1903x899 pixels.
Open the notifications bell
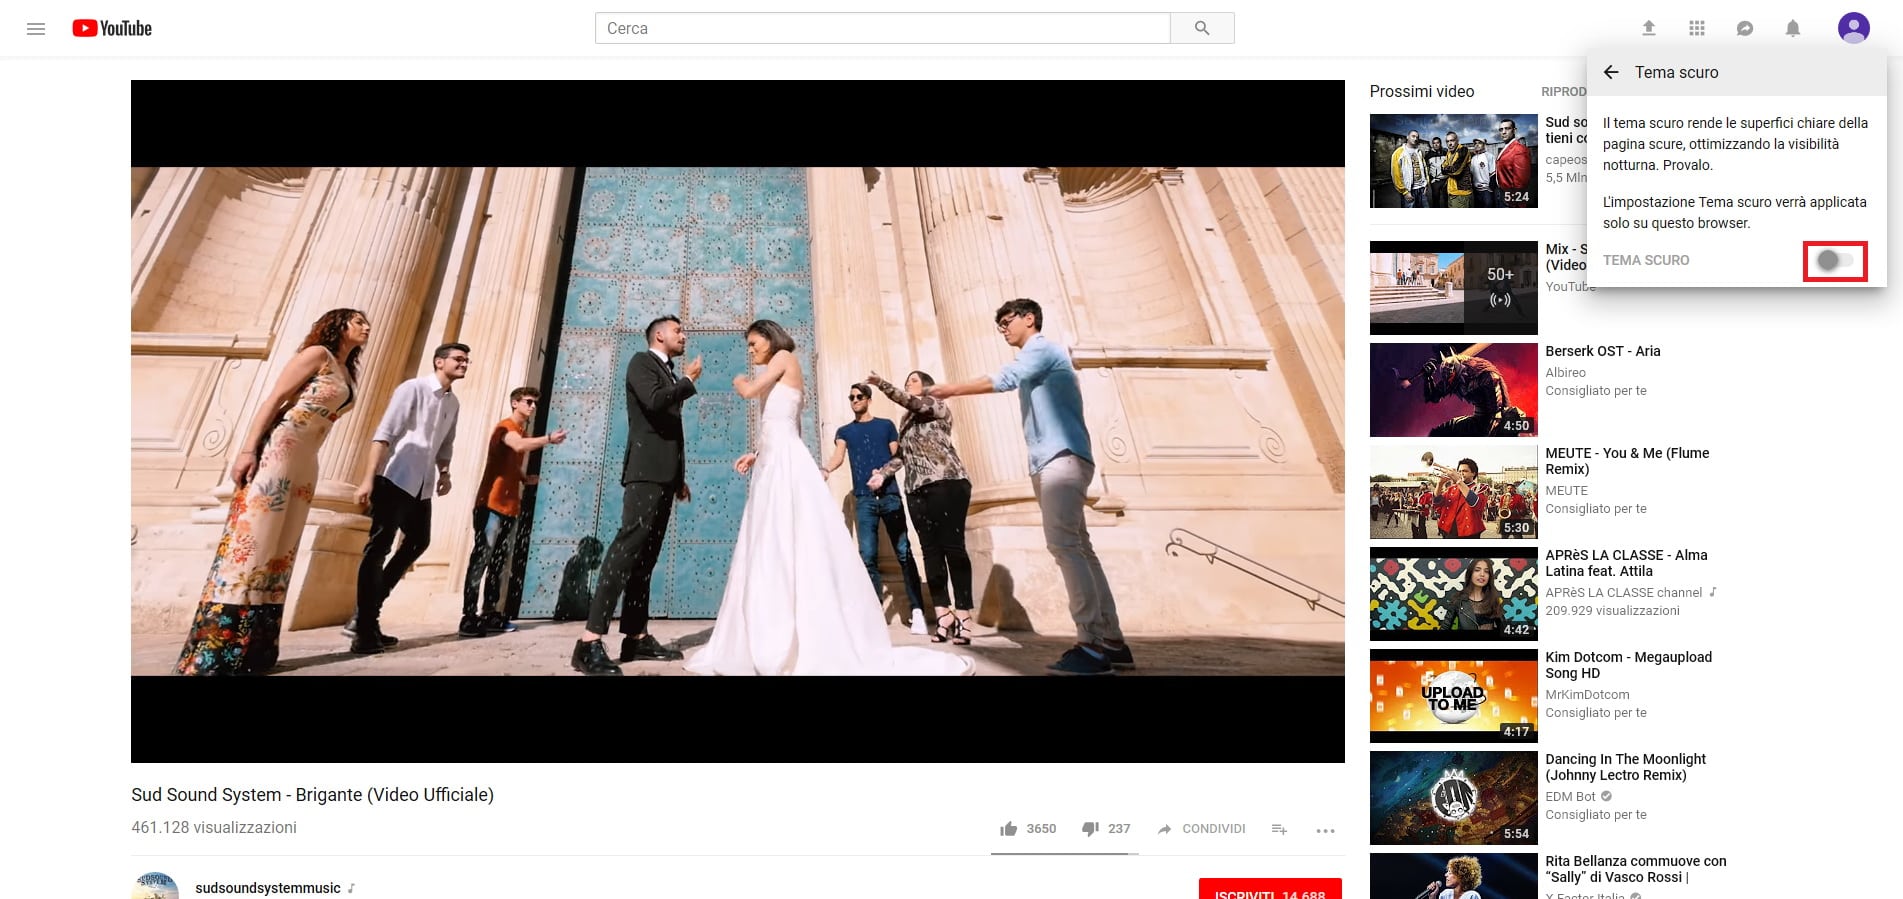tap(1793, 29)
